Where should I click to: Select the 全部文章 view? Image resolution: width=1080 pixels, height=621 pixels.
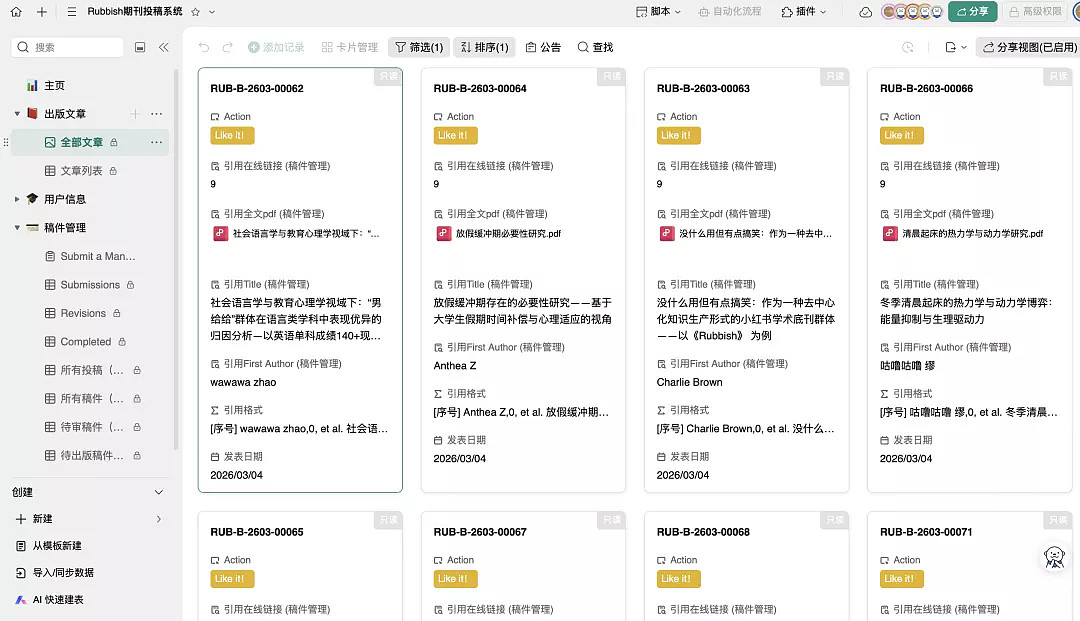(x=81, y=142)
